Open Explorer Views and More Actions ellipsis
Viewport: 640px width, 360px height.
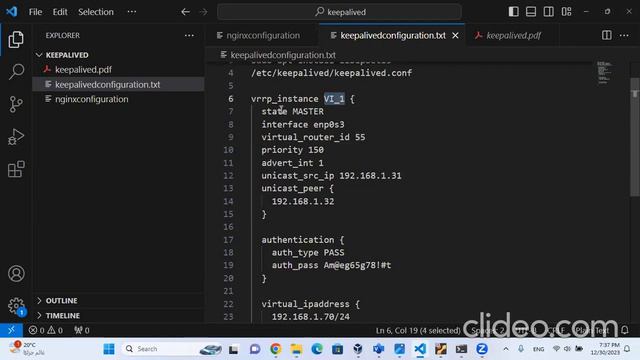[x=189, y=36]
